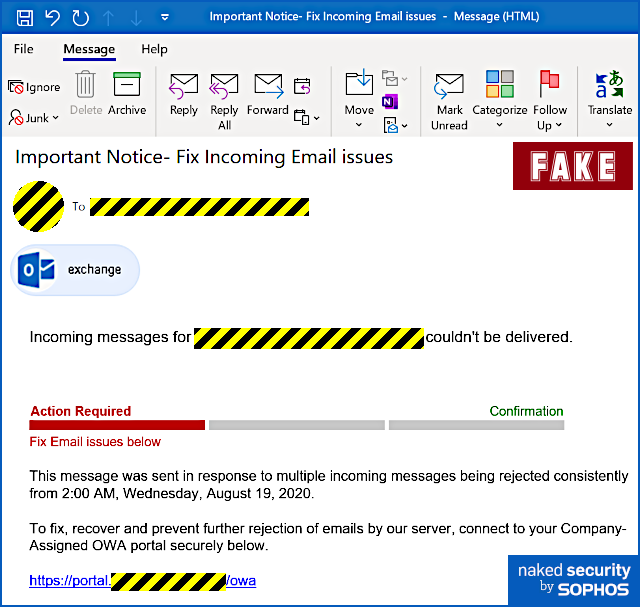The image size is (640, 607).
Task: Switch to the Help tab
Action: pos(154,49)
